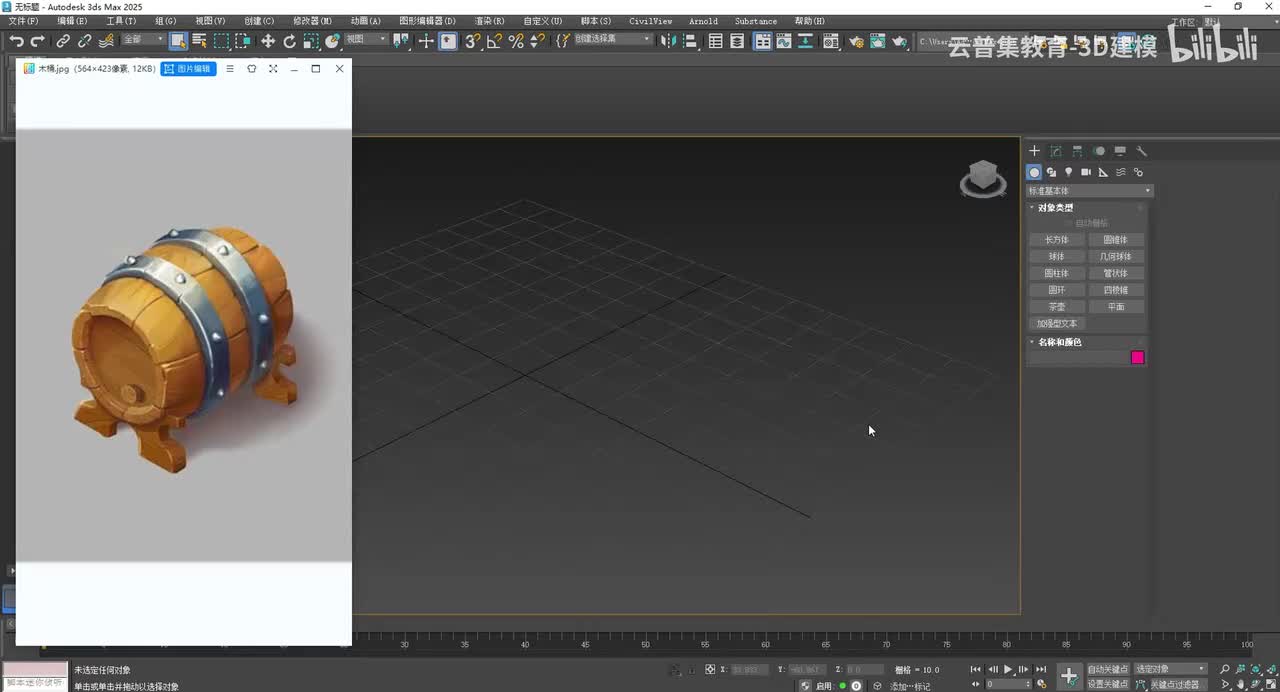Open the 修改器(M) menu
Viewport: 1280px width, 692px height.
coord(312,21)
